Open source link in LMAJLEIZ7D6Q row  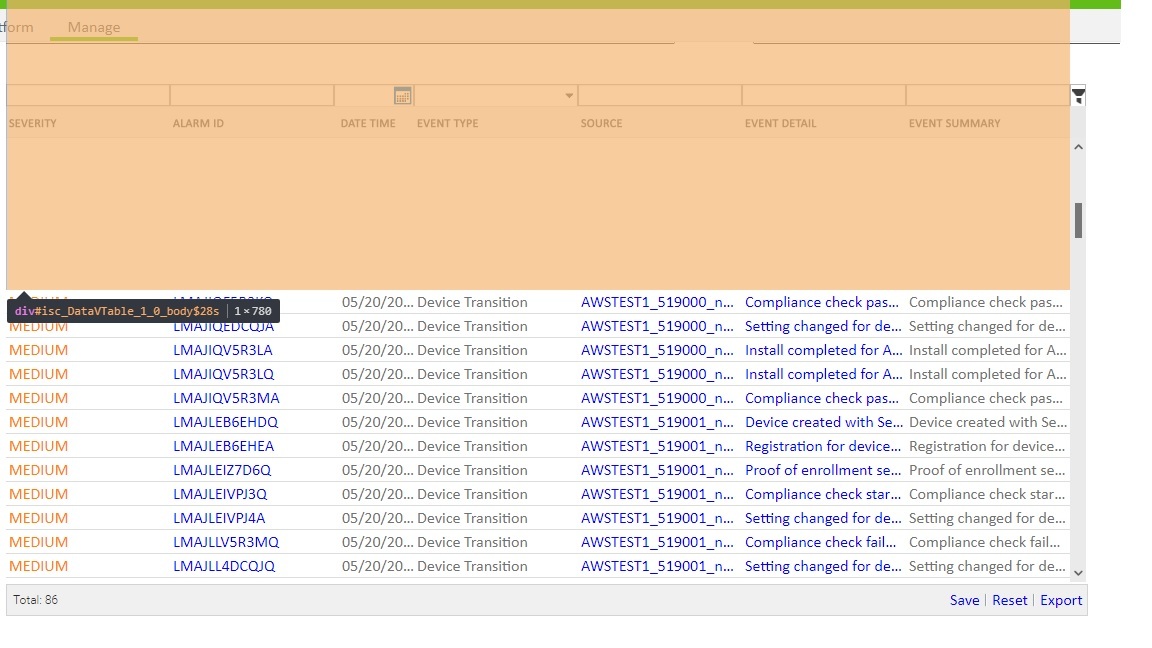(x=657, y=470)
